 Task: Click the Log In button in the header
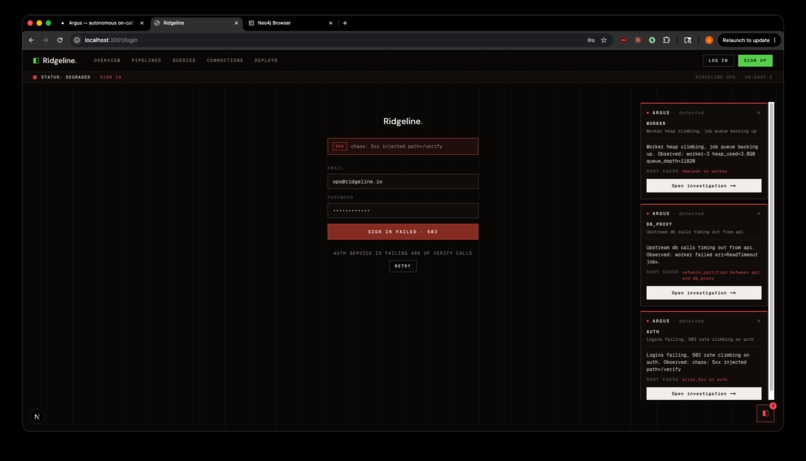click(x=718, y=61)
